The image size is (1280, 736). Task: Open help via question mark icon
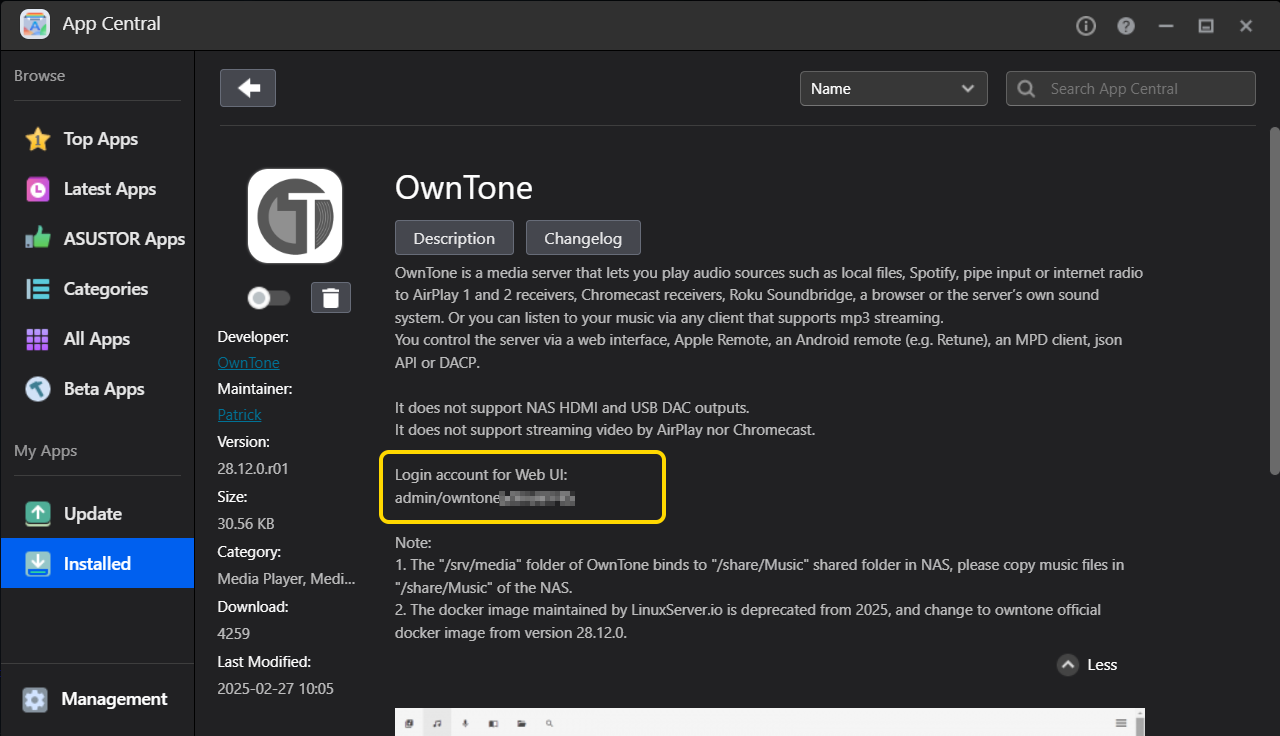[x=1126, y=26]
